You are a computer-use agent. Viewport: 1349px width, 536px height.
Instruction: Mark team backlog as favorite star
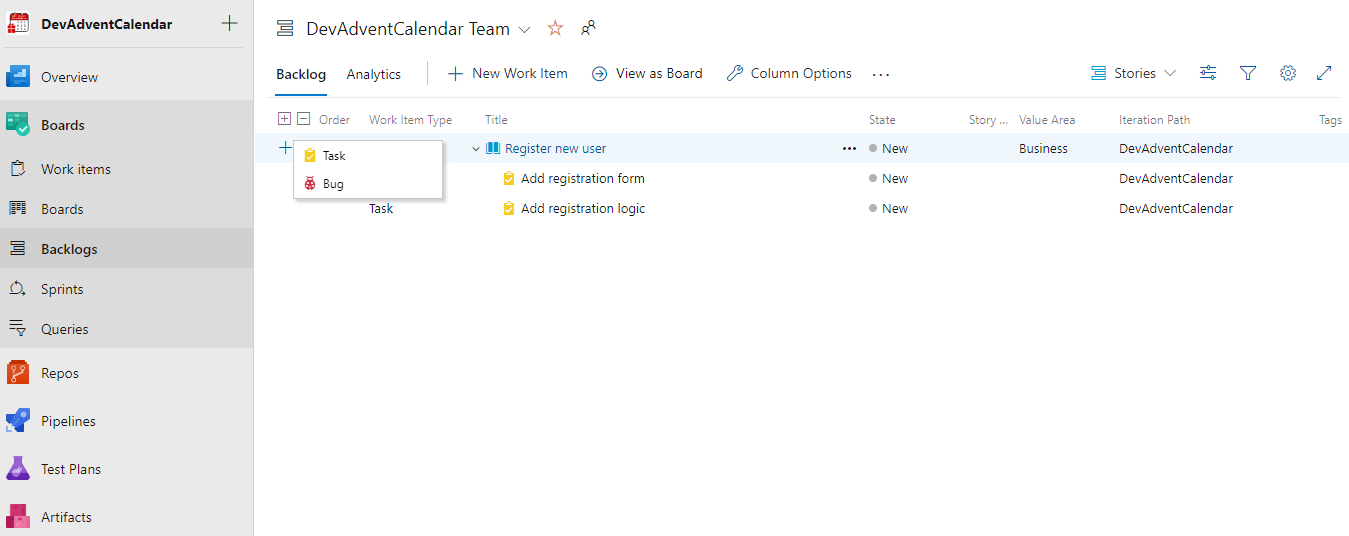click(555, 29)
